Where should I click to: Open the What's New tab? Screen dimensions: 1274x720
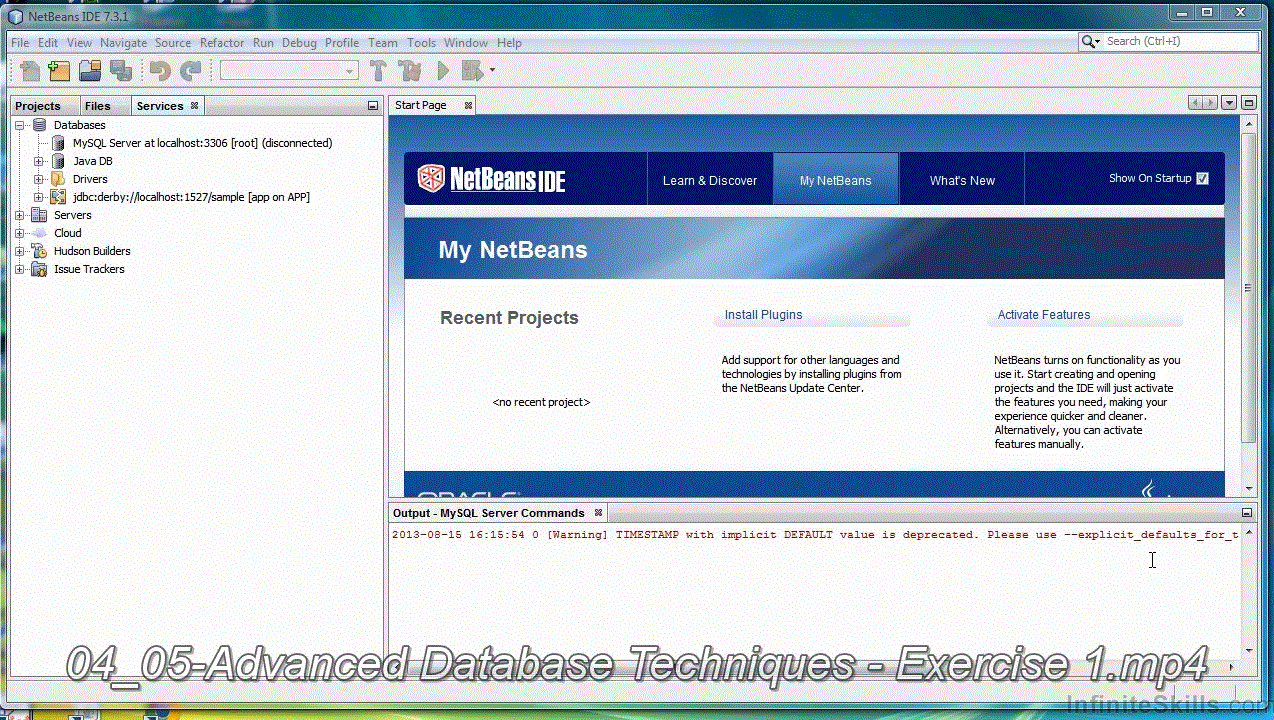click(962, 180)
